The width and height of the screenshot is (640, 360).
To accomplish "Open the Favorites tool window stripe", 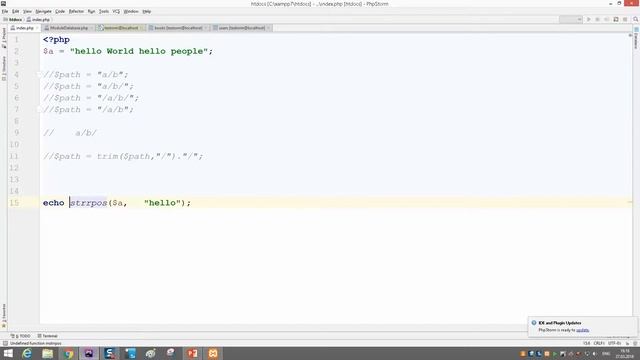I will 4,316.
